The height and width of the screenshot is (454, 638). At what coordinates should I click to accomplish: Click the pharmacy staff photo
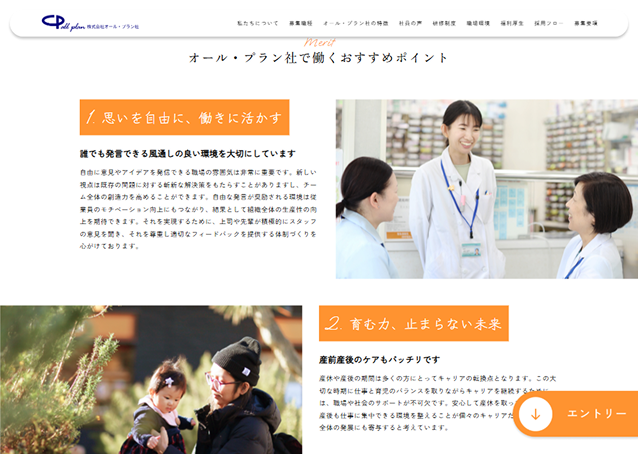[486, 189]
